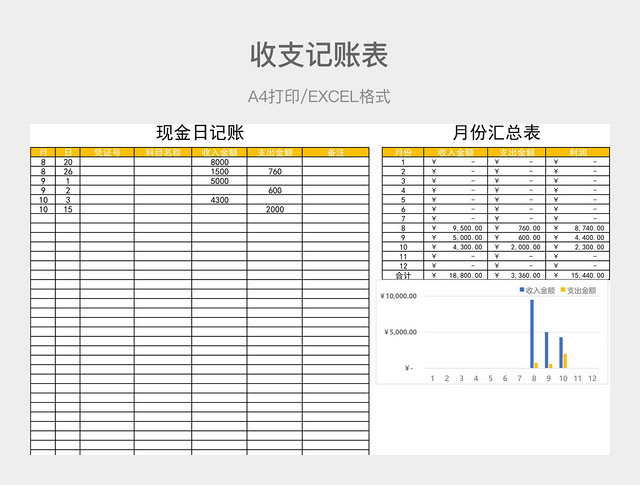The height and width of the screenshot is (485, 640).
Task: Select the chart x-axis label 5
Action: pos(490,378)
